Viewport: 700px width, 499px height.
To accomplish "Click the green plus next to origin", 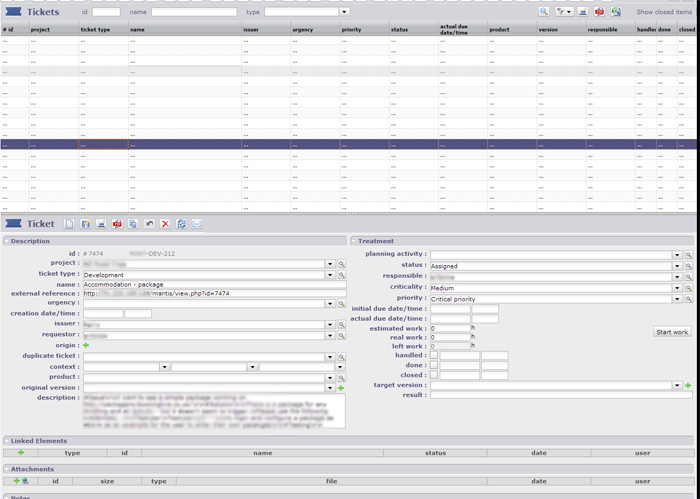I will click(86, 346).
